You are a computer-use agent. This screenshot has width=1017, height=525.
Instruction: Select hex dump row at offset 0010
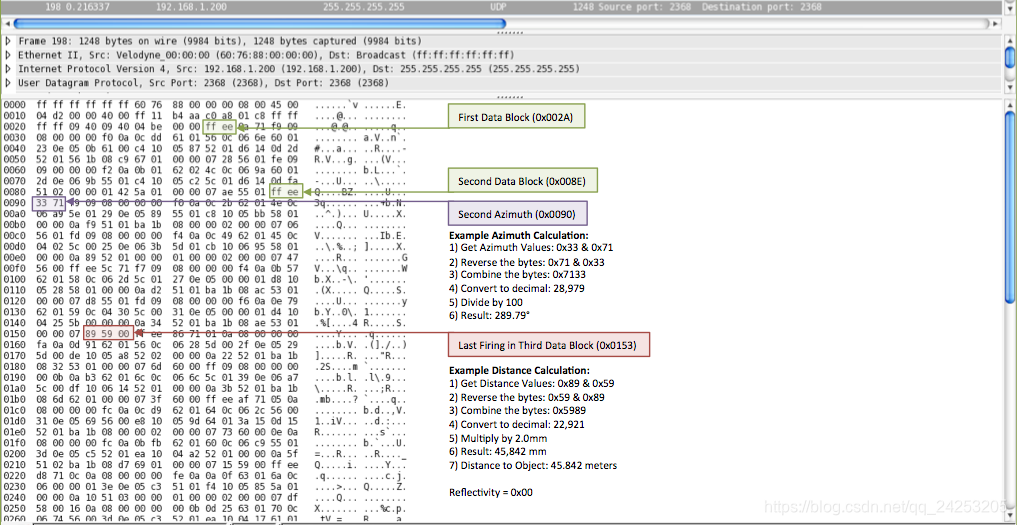(x=205, y=115)
